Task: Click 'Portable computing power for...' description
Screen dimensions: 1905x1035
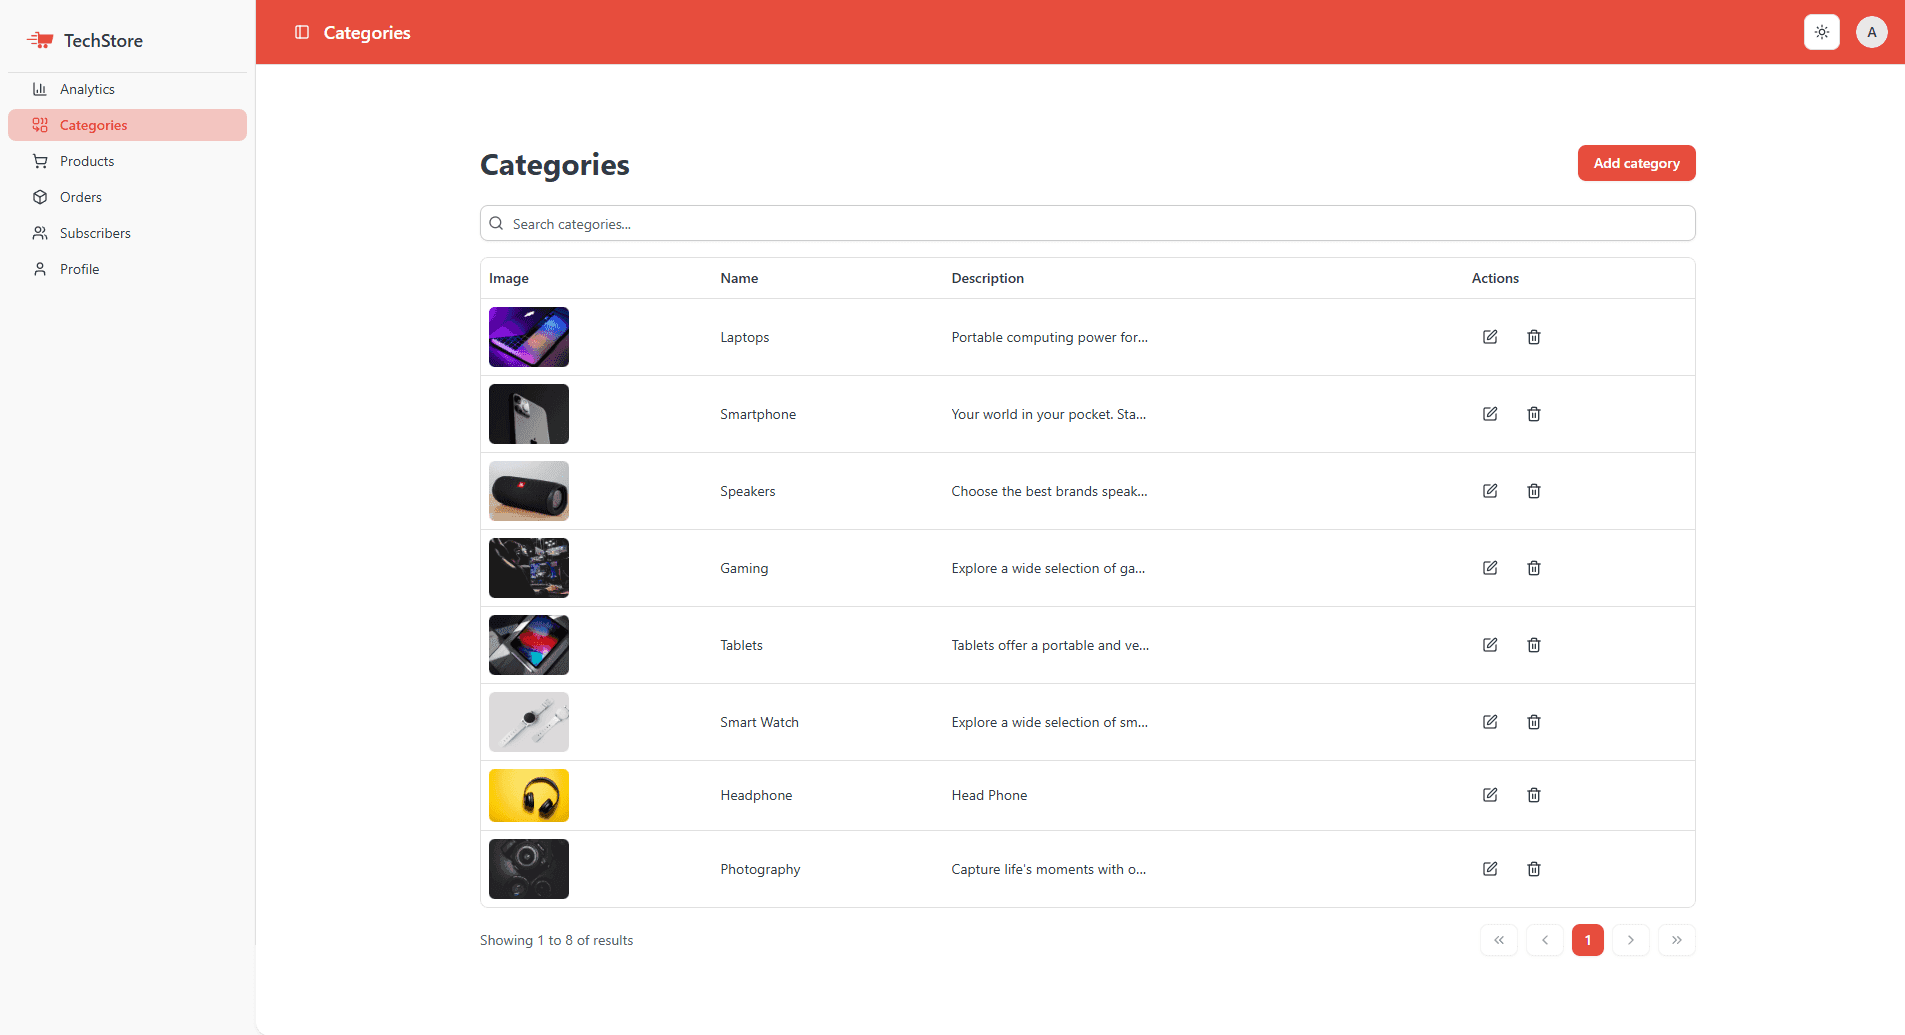Action: click(1049, 337)
